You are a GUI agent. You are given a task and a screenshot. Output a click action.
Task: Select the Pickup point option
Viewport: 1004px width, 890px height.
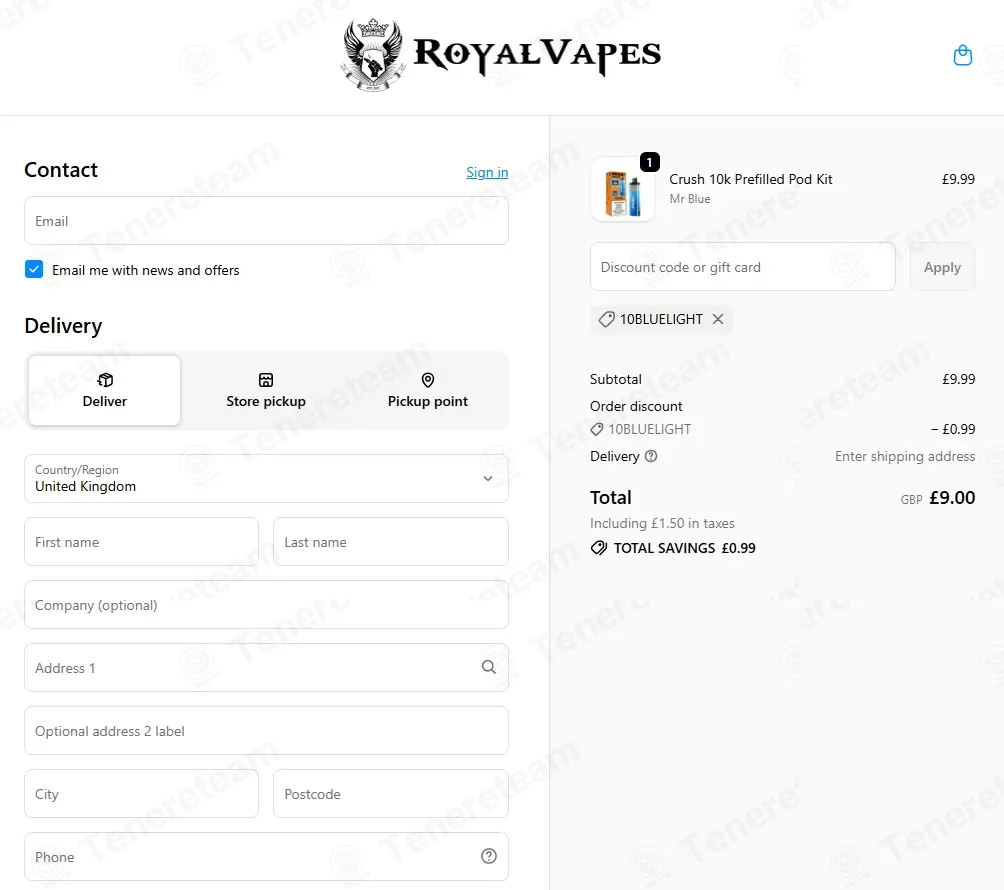point(428,391)
